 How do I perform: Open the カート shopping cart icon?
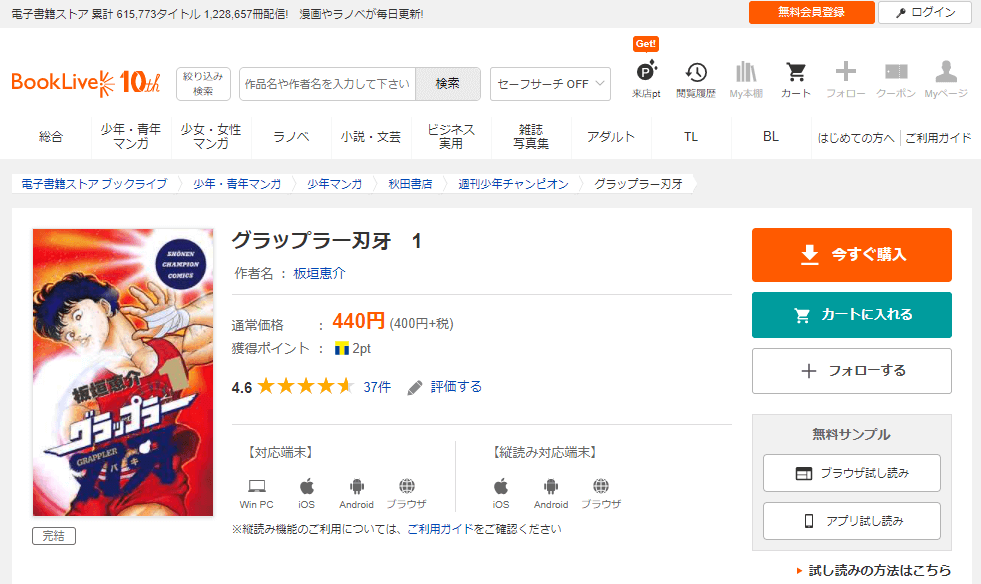796,73
